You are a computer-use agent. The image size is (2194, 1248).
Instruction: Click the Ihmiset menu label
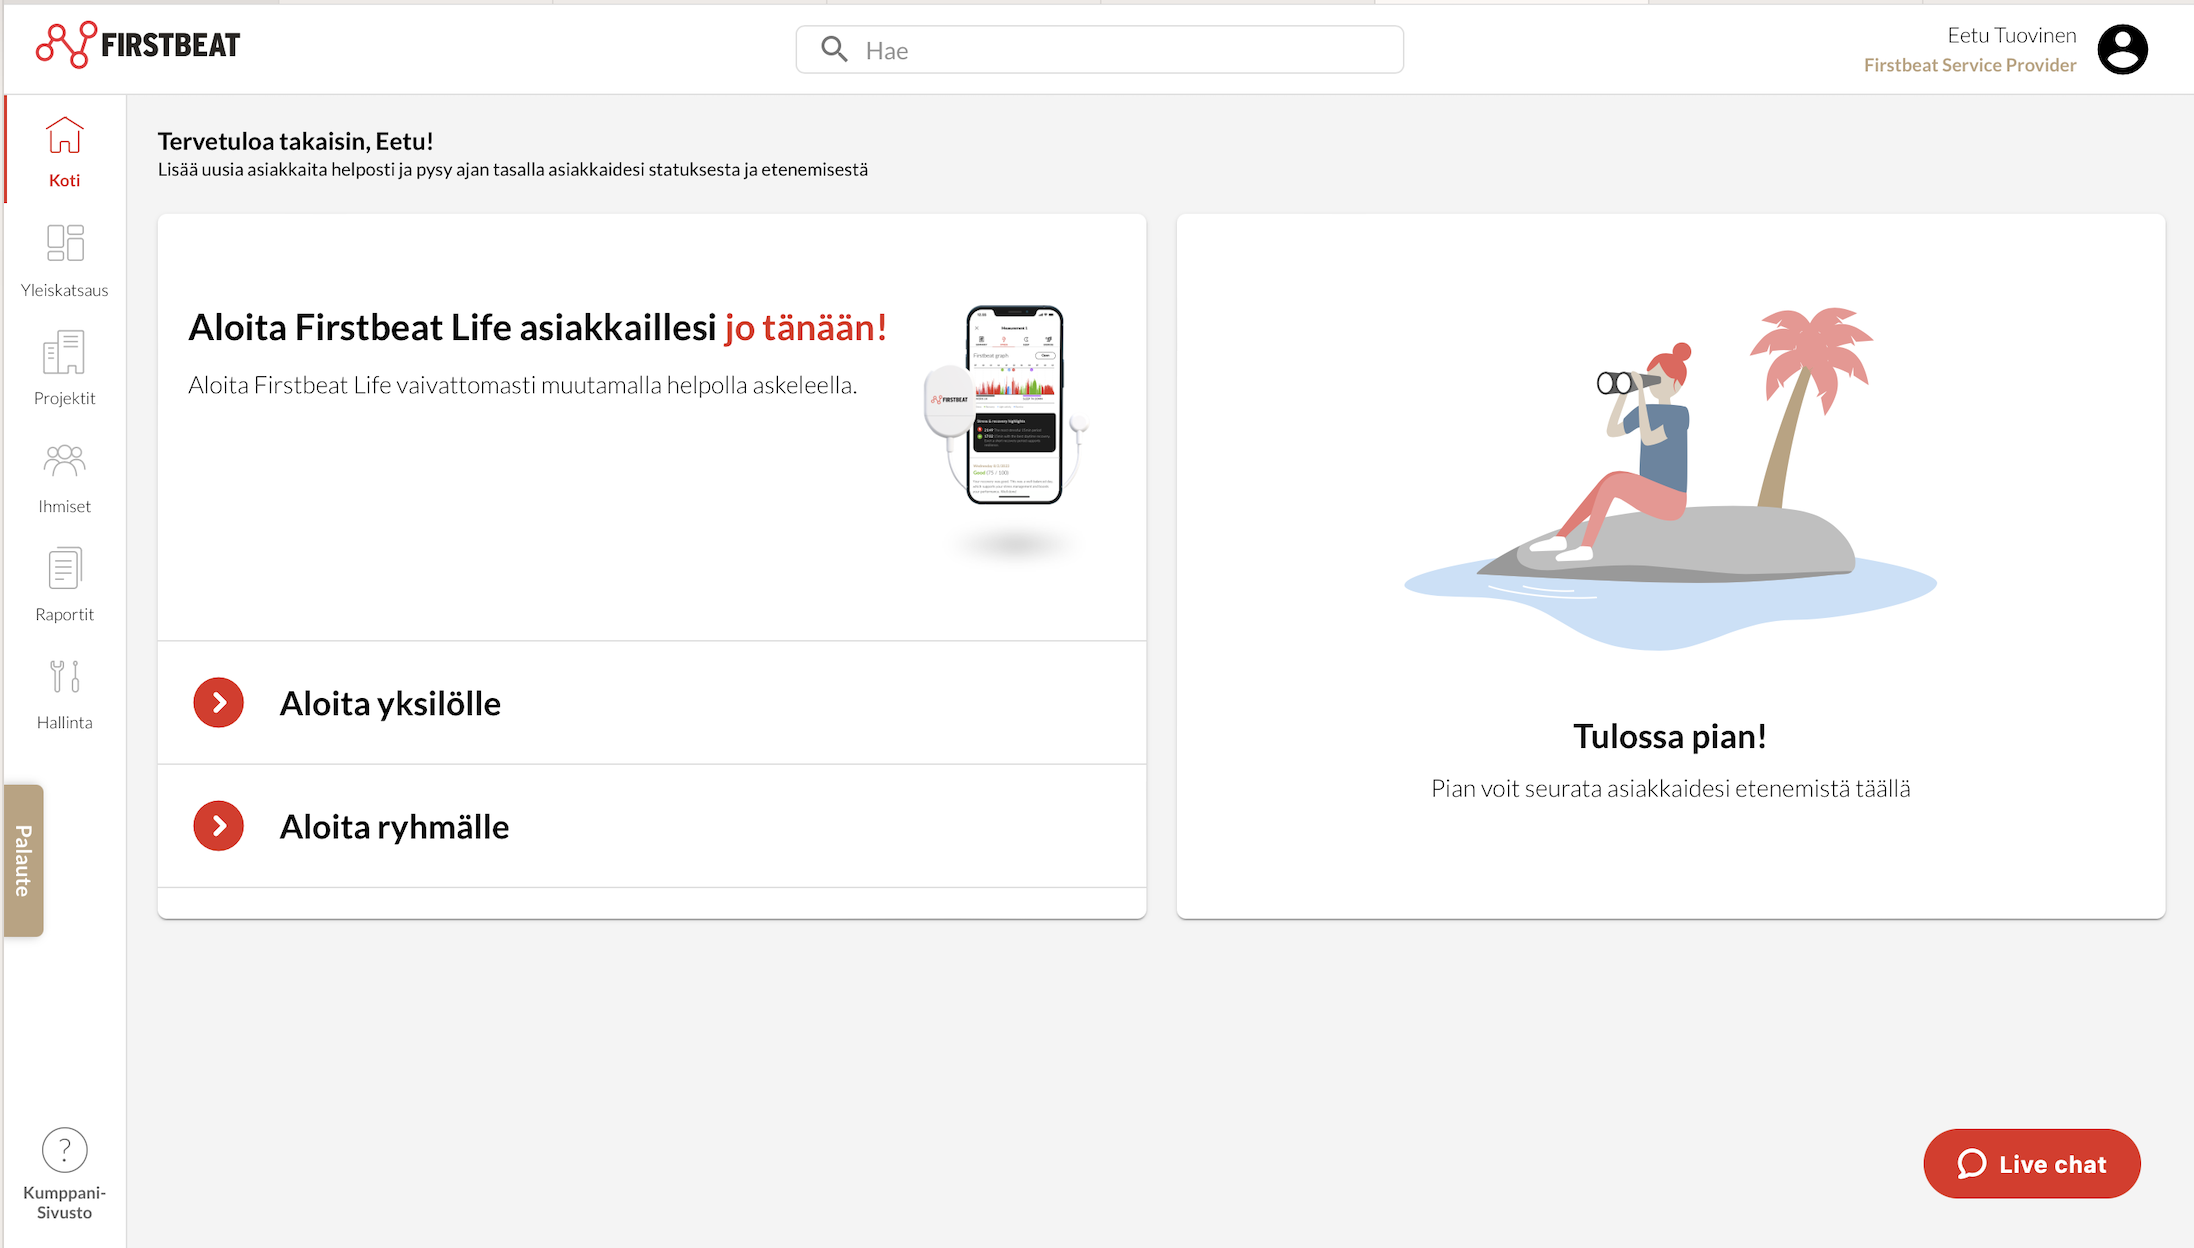tap(65, 506)
